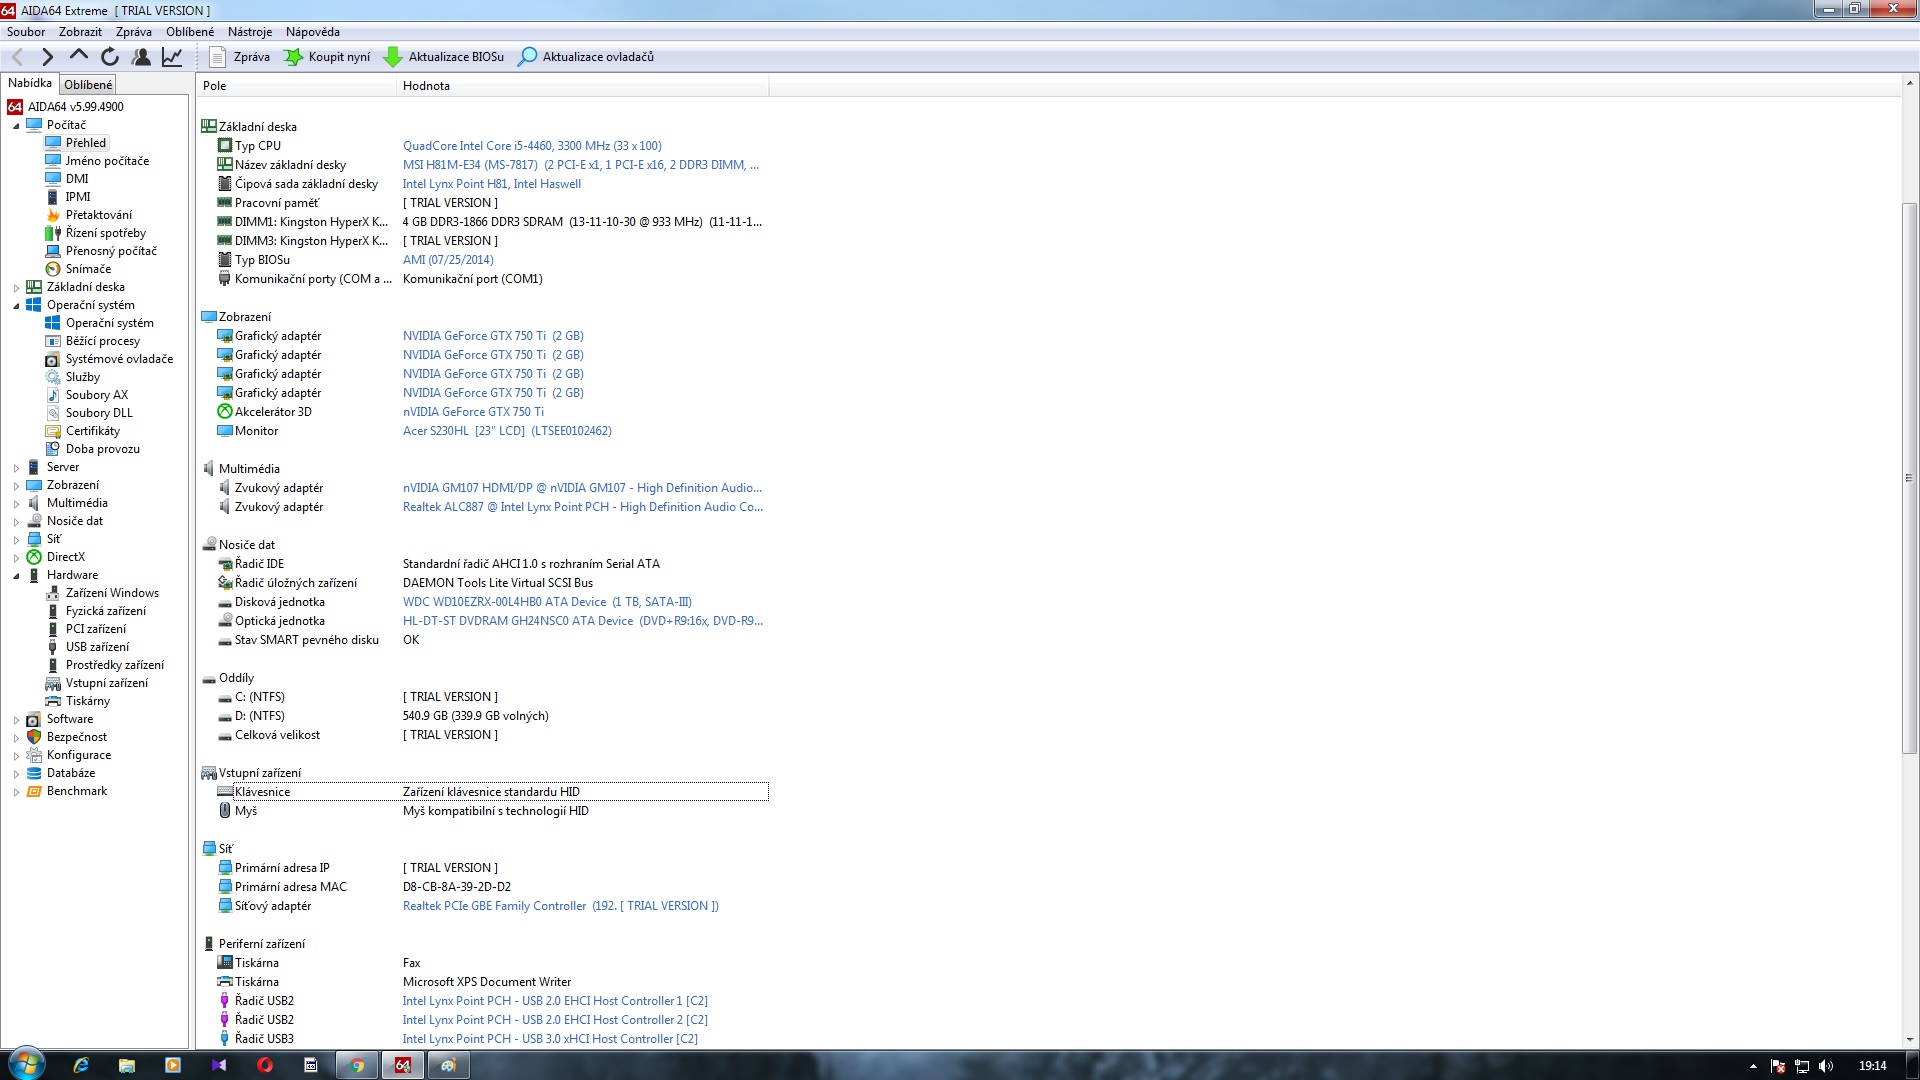
Task: Expand the Benchmark tree node
Action: [16, 792]
